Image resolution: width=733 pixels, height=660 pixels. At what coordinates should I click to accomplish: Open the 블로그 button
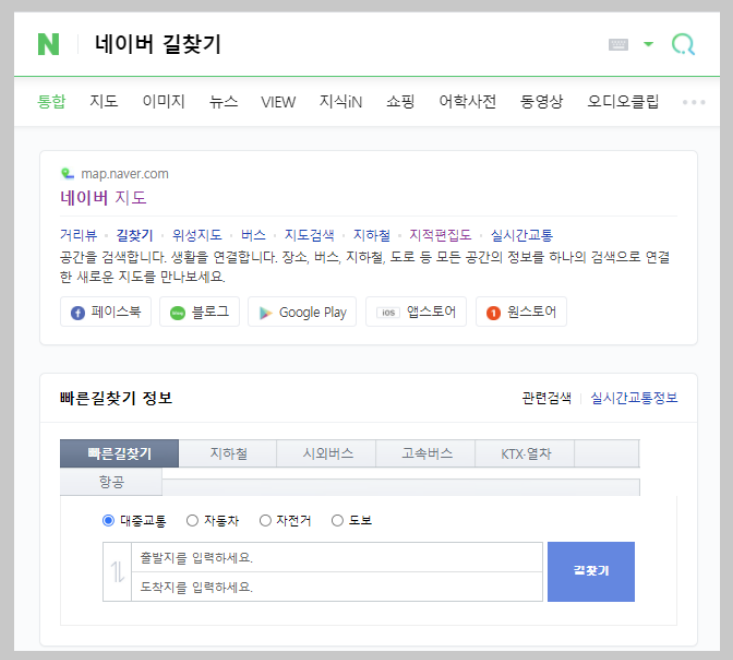(200, 311)
